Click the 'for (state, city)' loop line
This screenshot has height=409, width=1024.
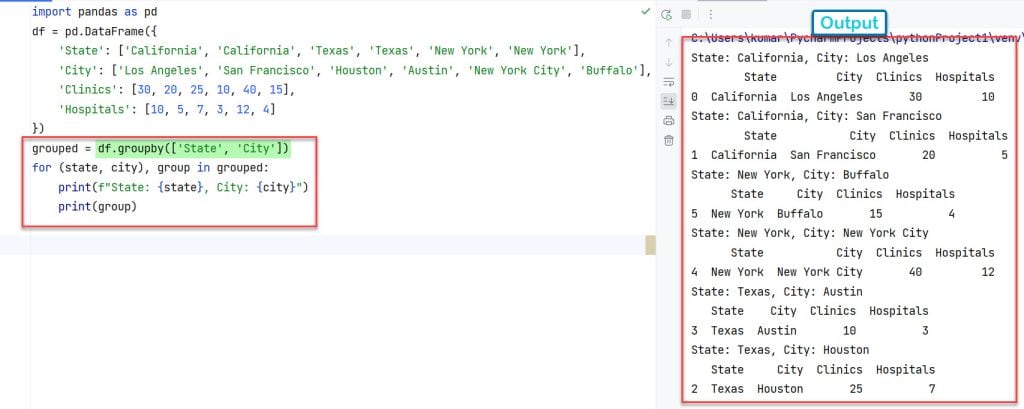150,169
